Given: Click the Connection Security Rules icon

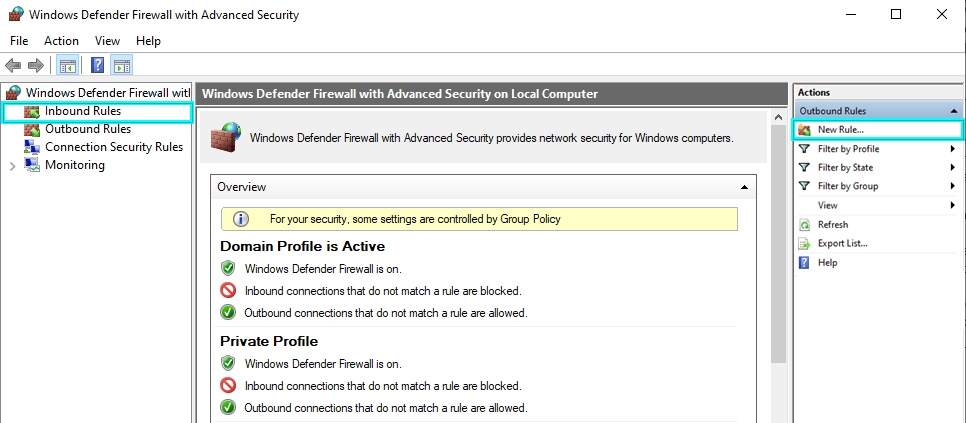Looking at the screenshot, I should click(32, 147).
